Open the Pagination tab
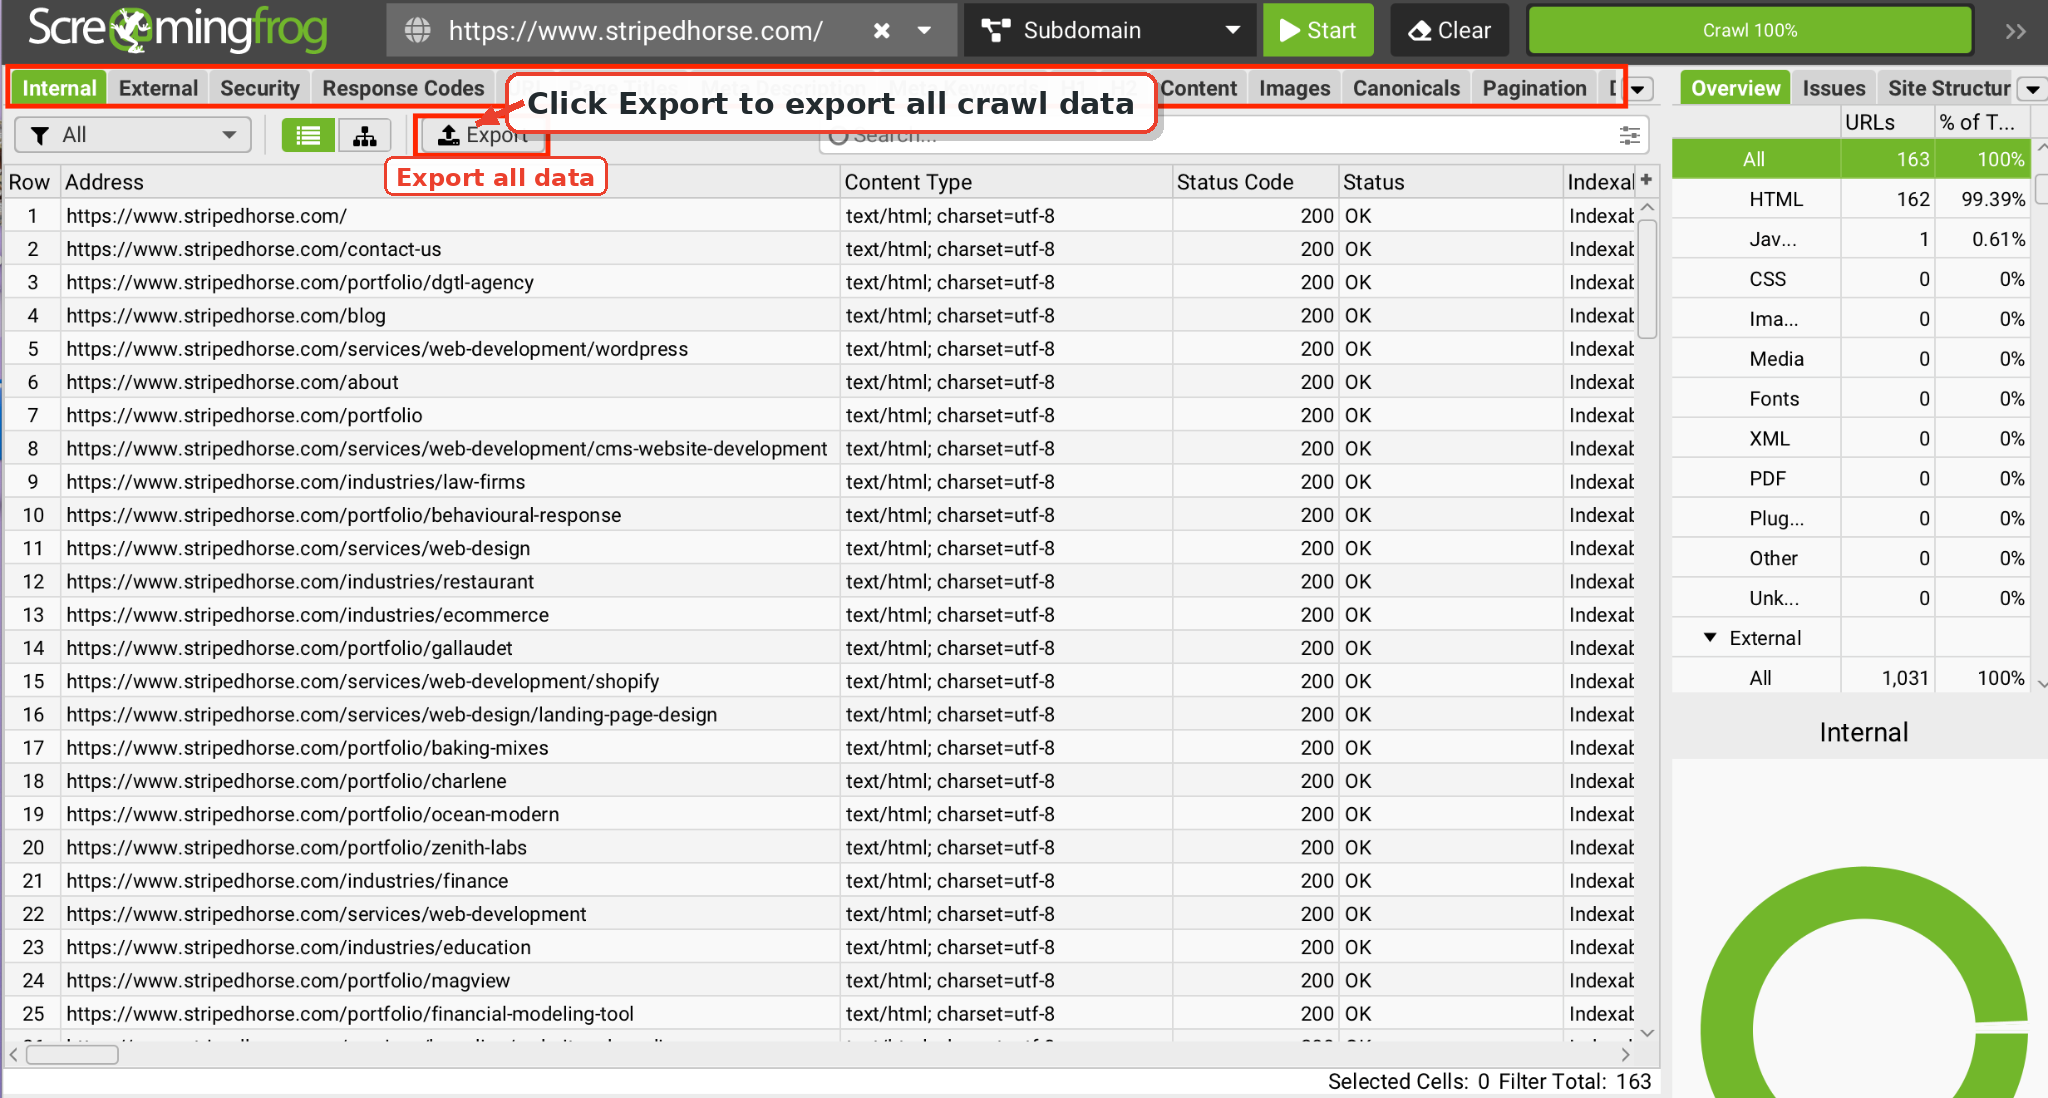This screenshot has width=2048, height=1098. 1534,88
